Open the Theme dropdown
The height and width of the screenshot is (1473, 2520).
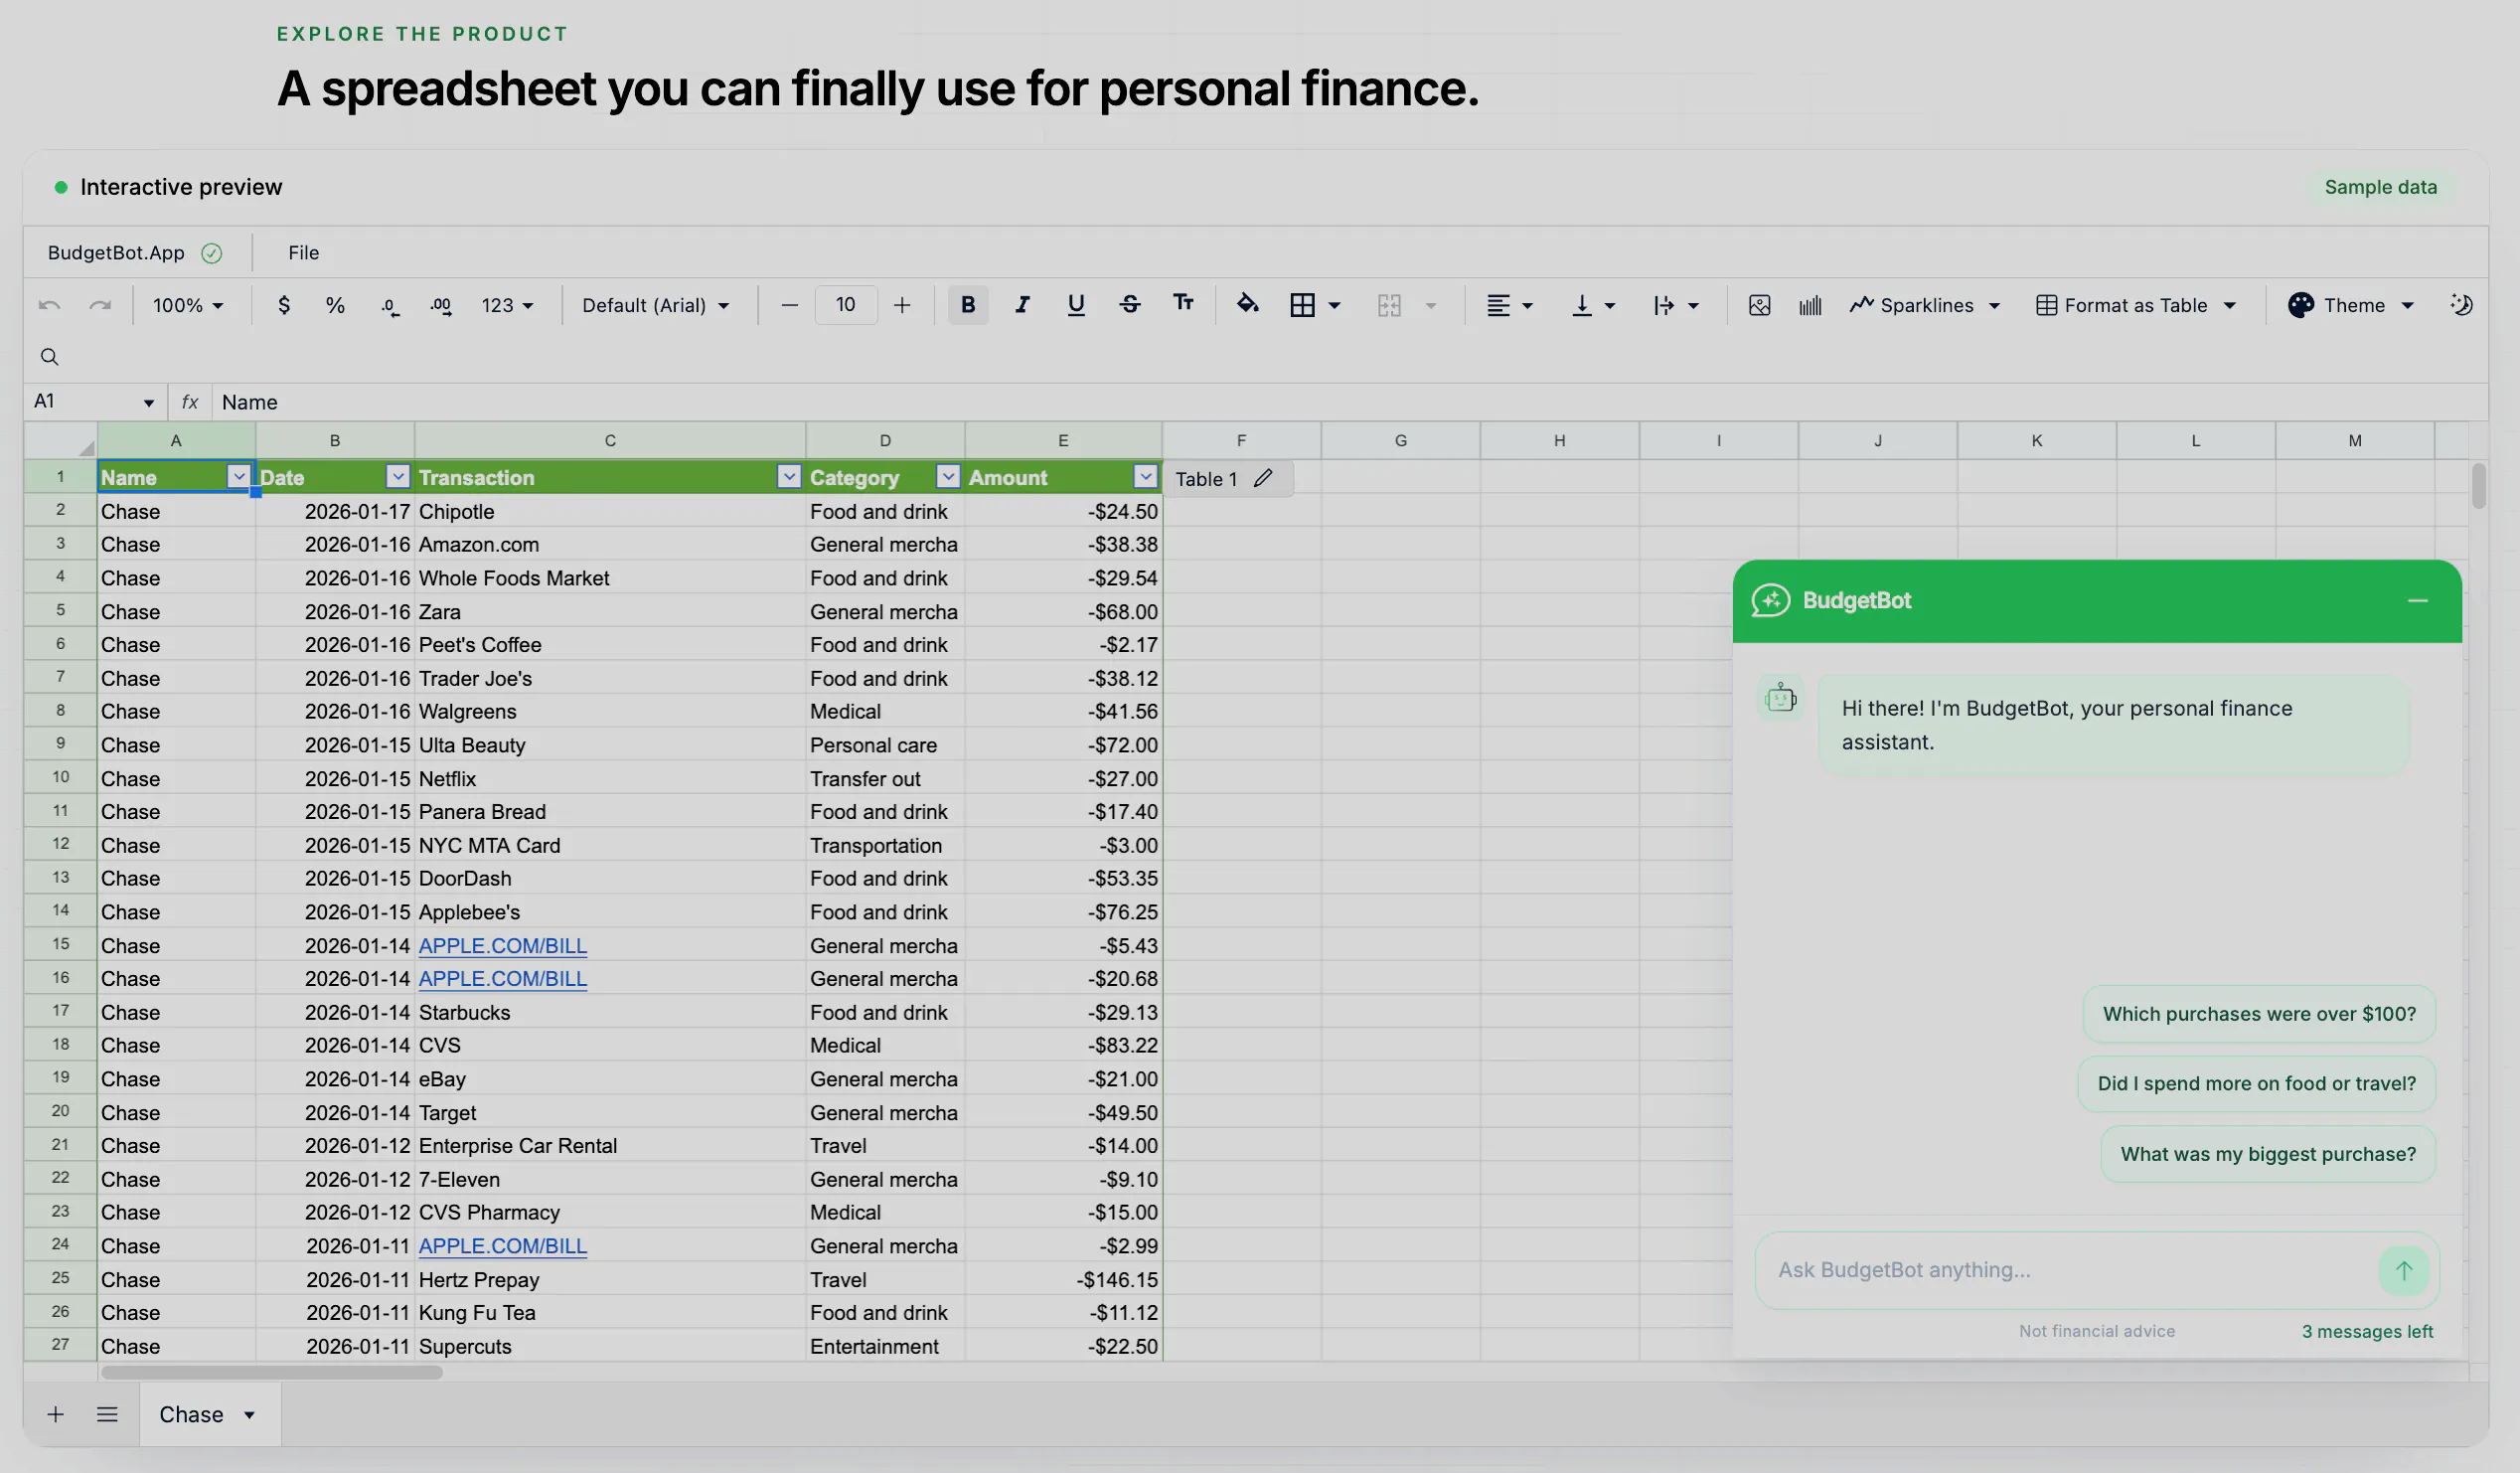2351,305
